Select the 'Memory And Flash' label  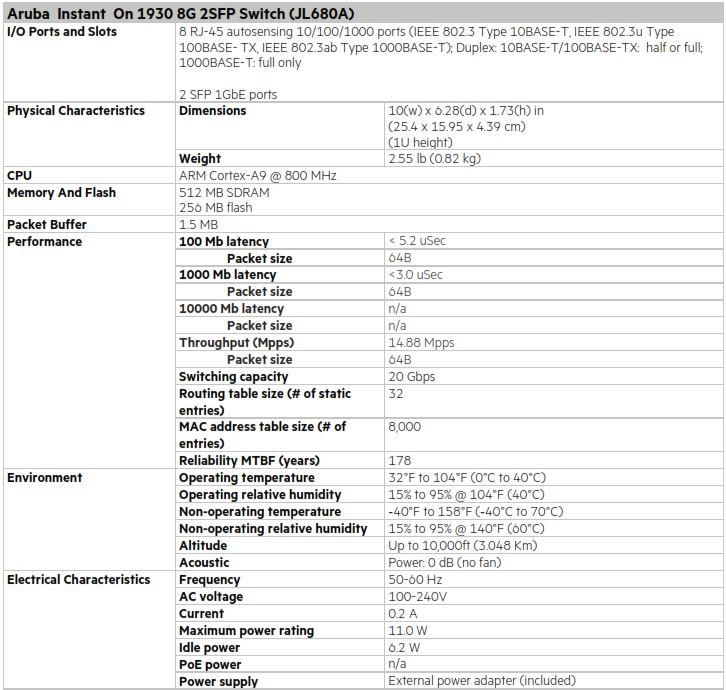click(62, 192)
